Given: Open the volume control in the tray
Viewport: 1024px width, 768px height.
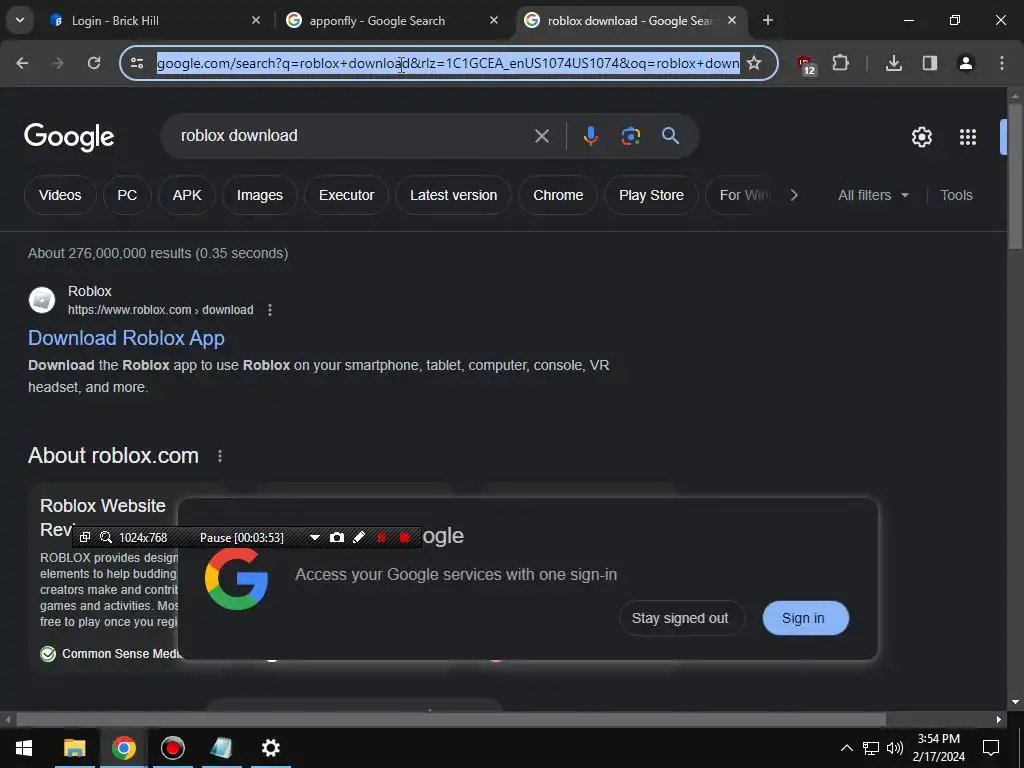Looking at the screenshot, I should [895, 748].
